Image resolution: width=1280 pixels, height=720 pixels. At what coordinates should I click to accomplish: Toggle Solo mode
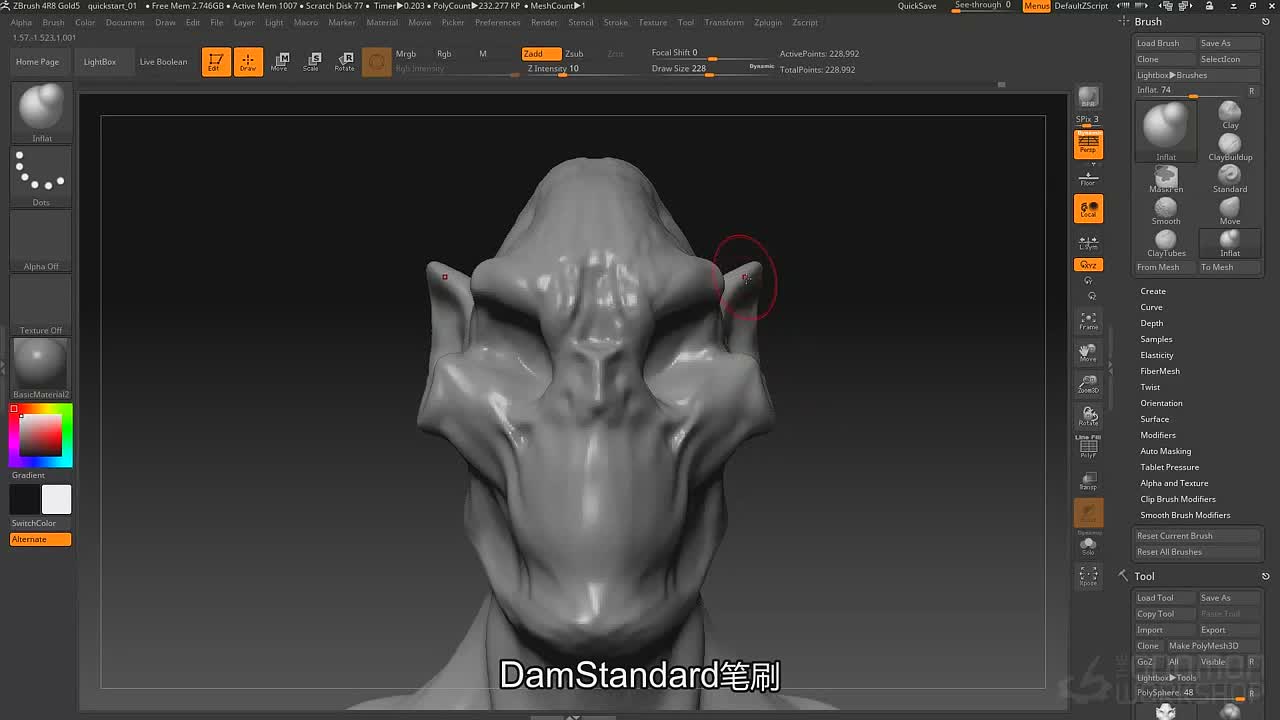[1088, 546]
